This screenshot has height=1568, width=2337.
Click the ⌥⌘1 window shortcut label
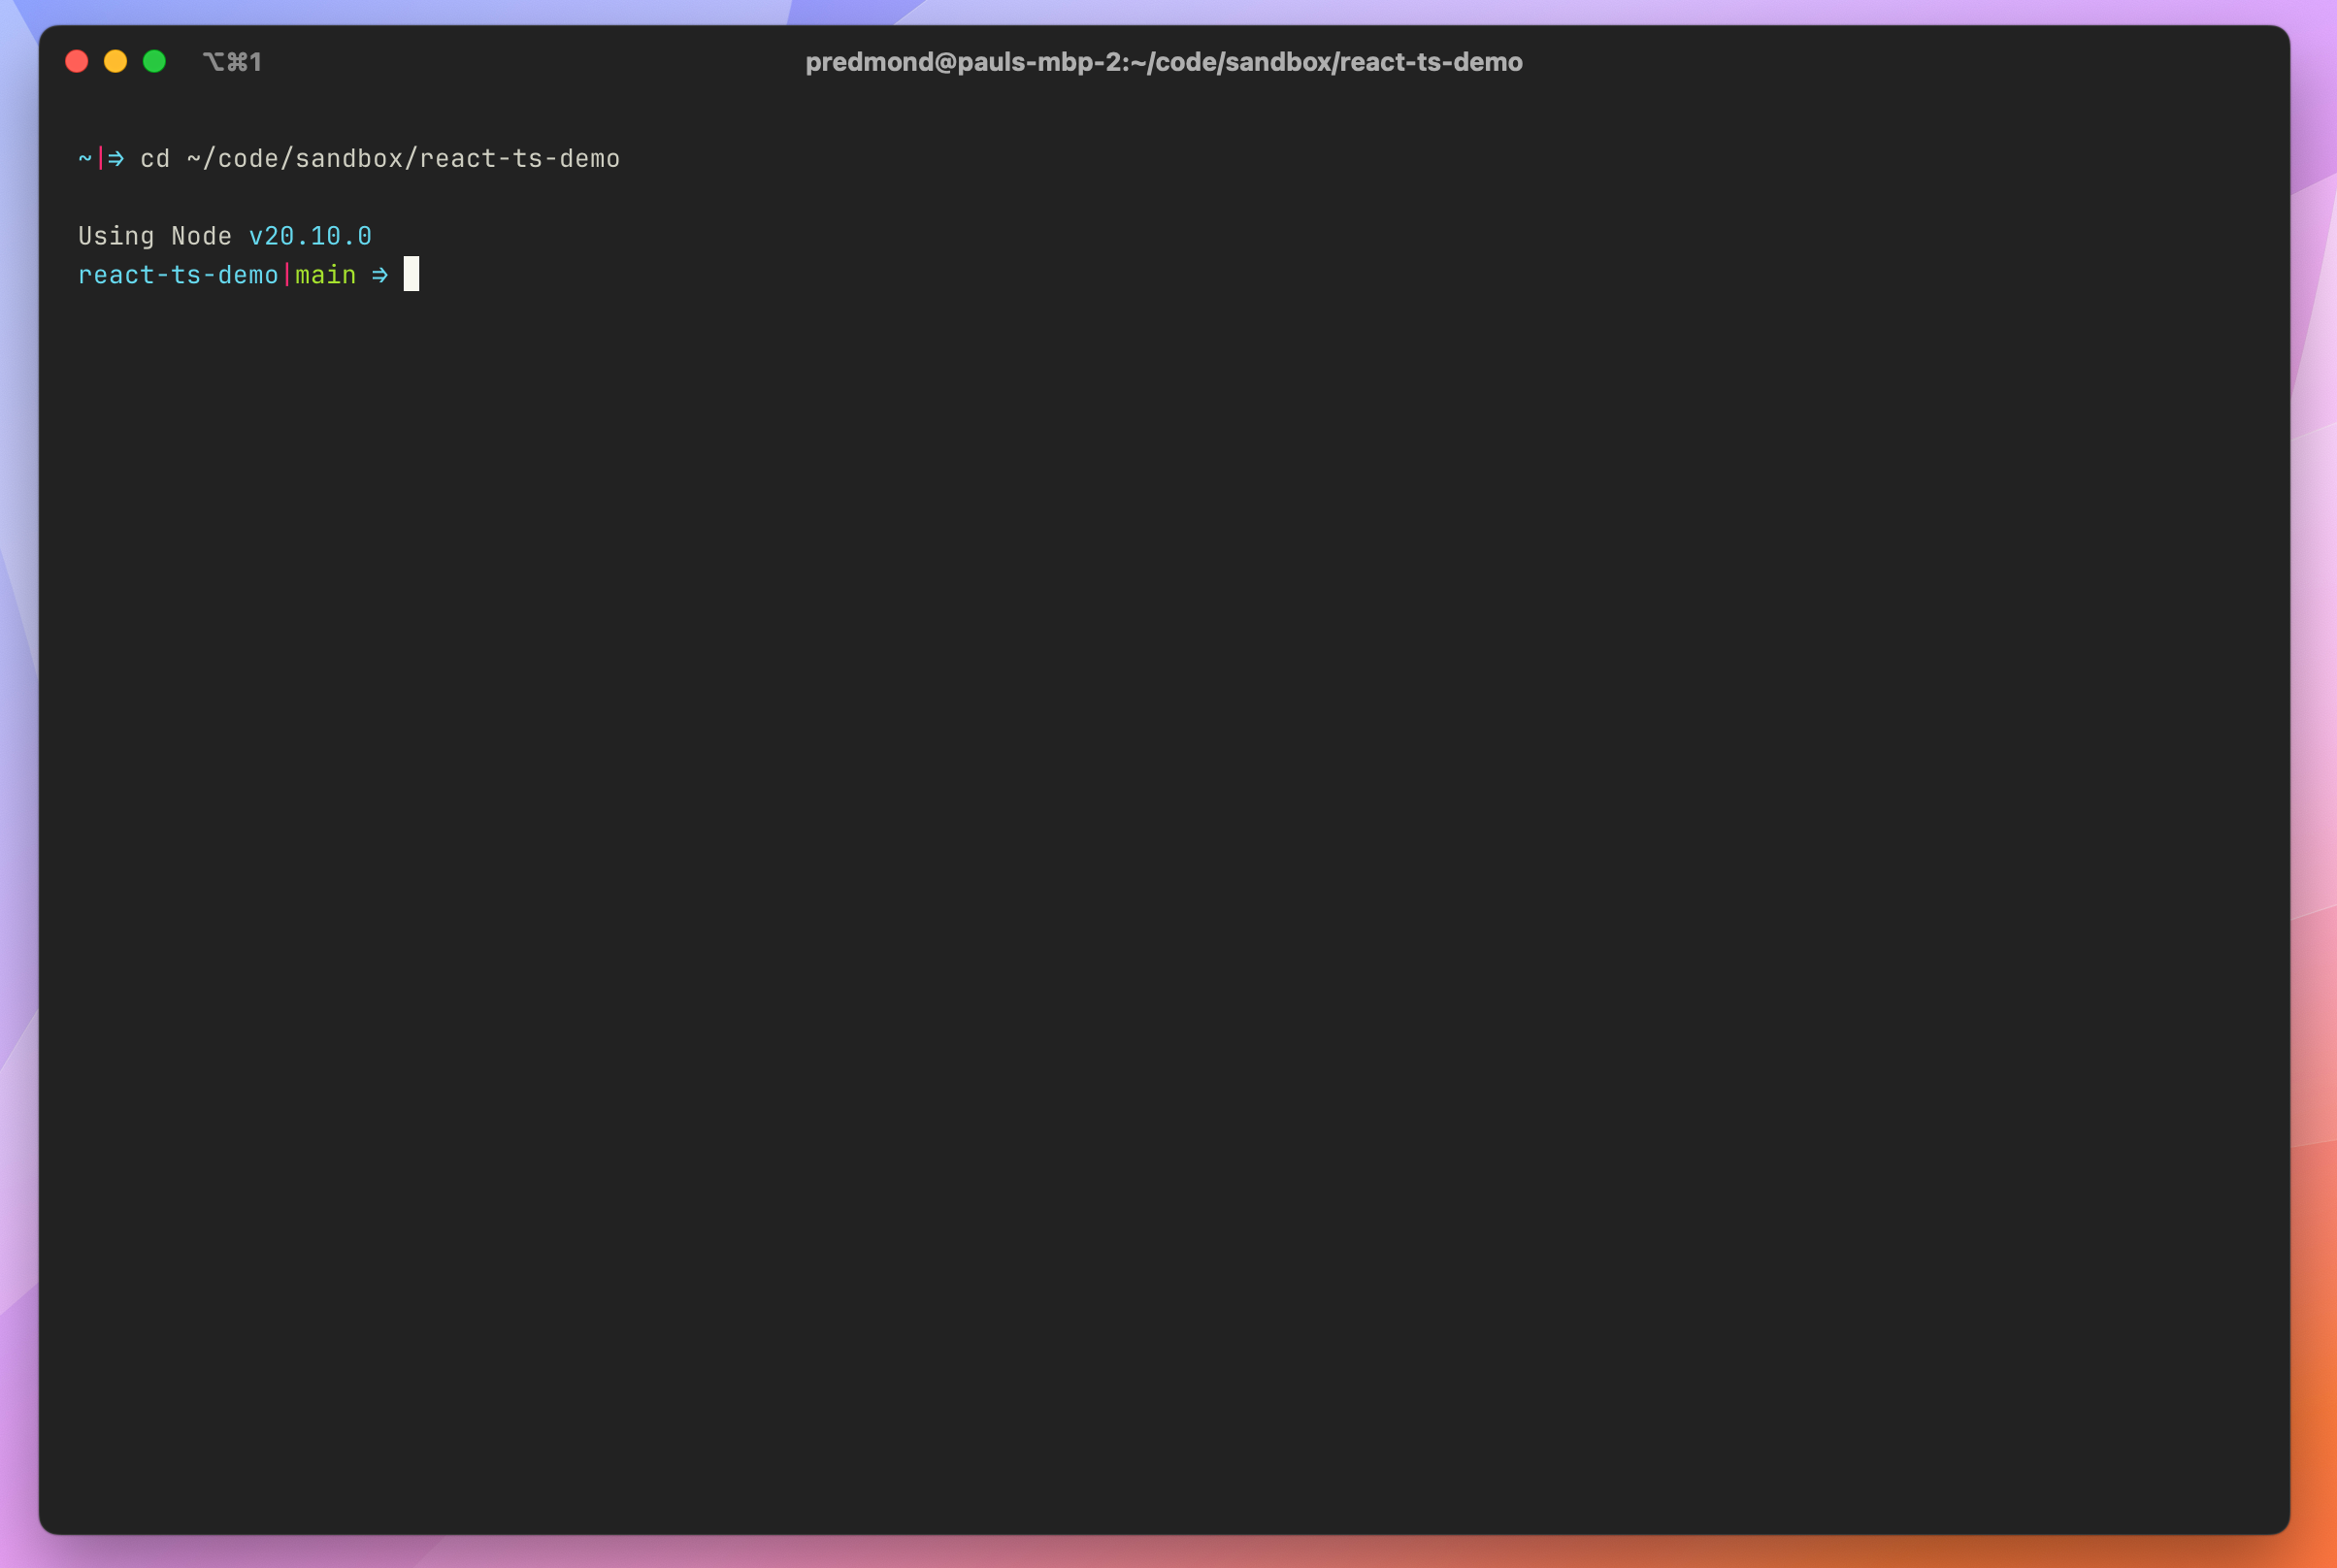pyautogui.click(x=232, y=62)
